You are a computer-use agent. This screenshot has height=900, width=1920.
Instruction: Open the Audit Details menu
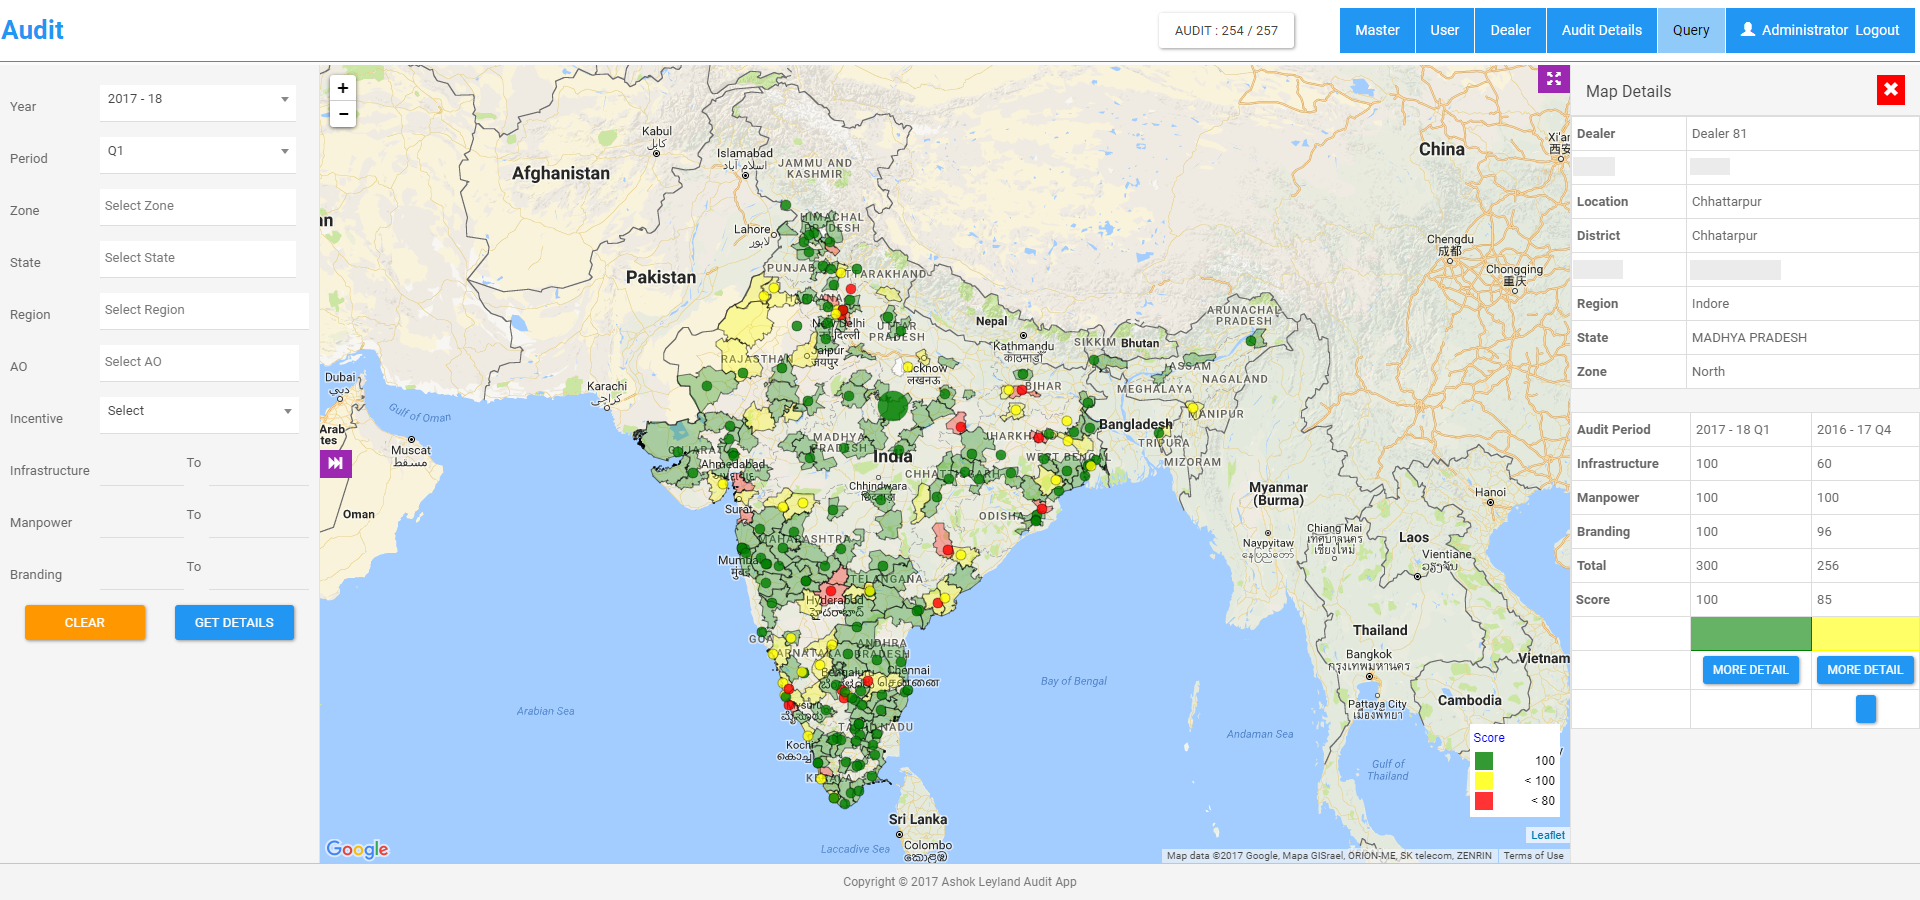tap(1601, 30)
